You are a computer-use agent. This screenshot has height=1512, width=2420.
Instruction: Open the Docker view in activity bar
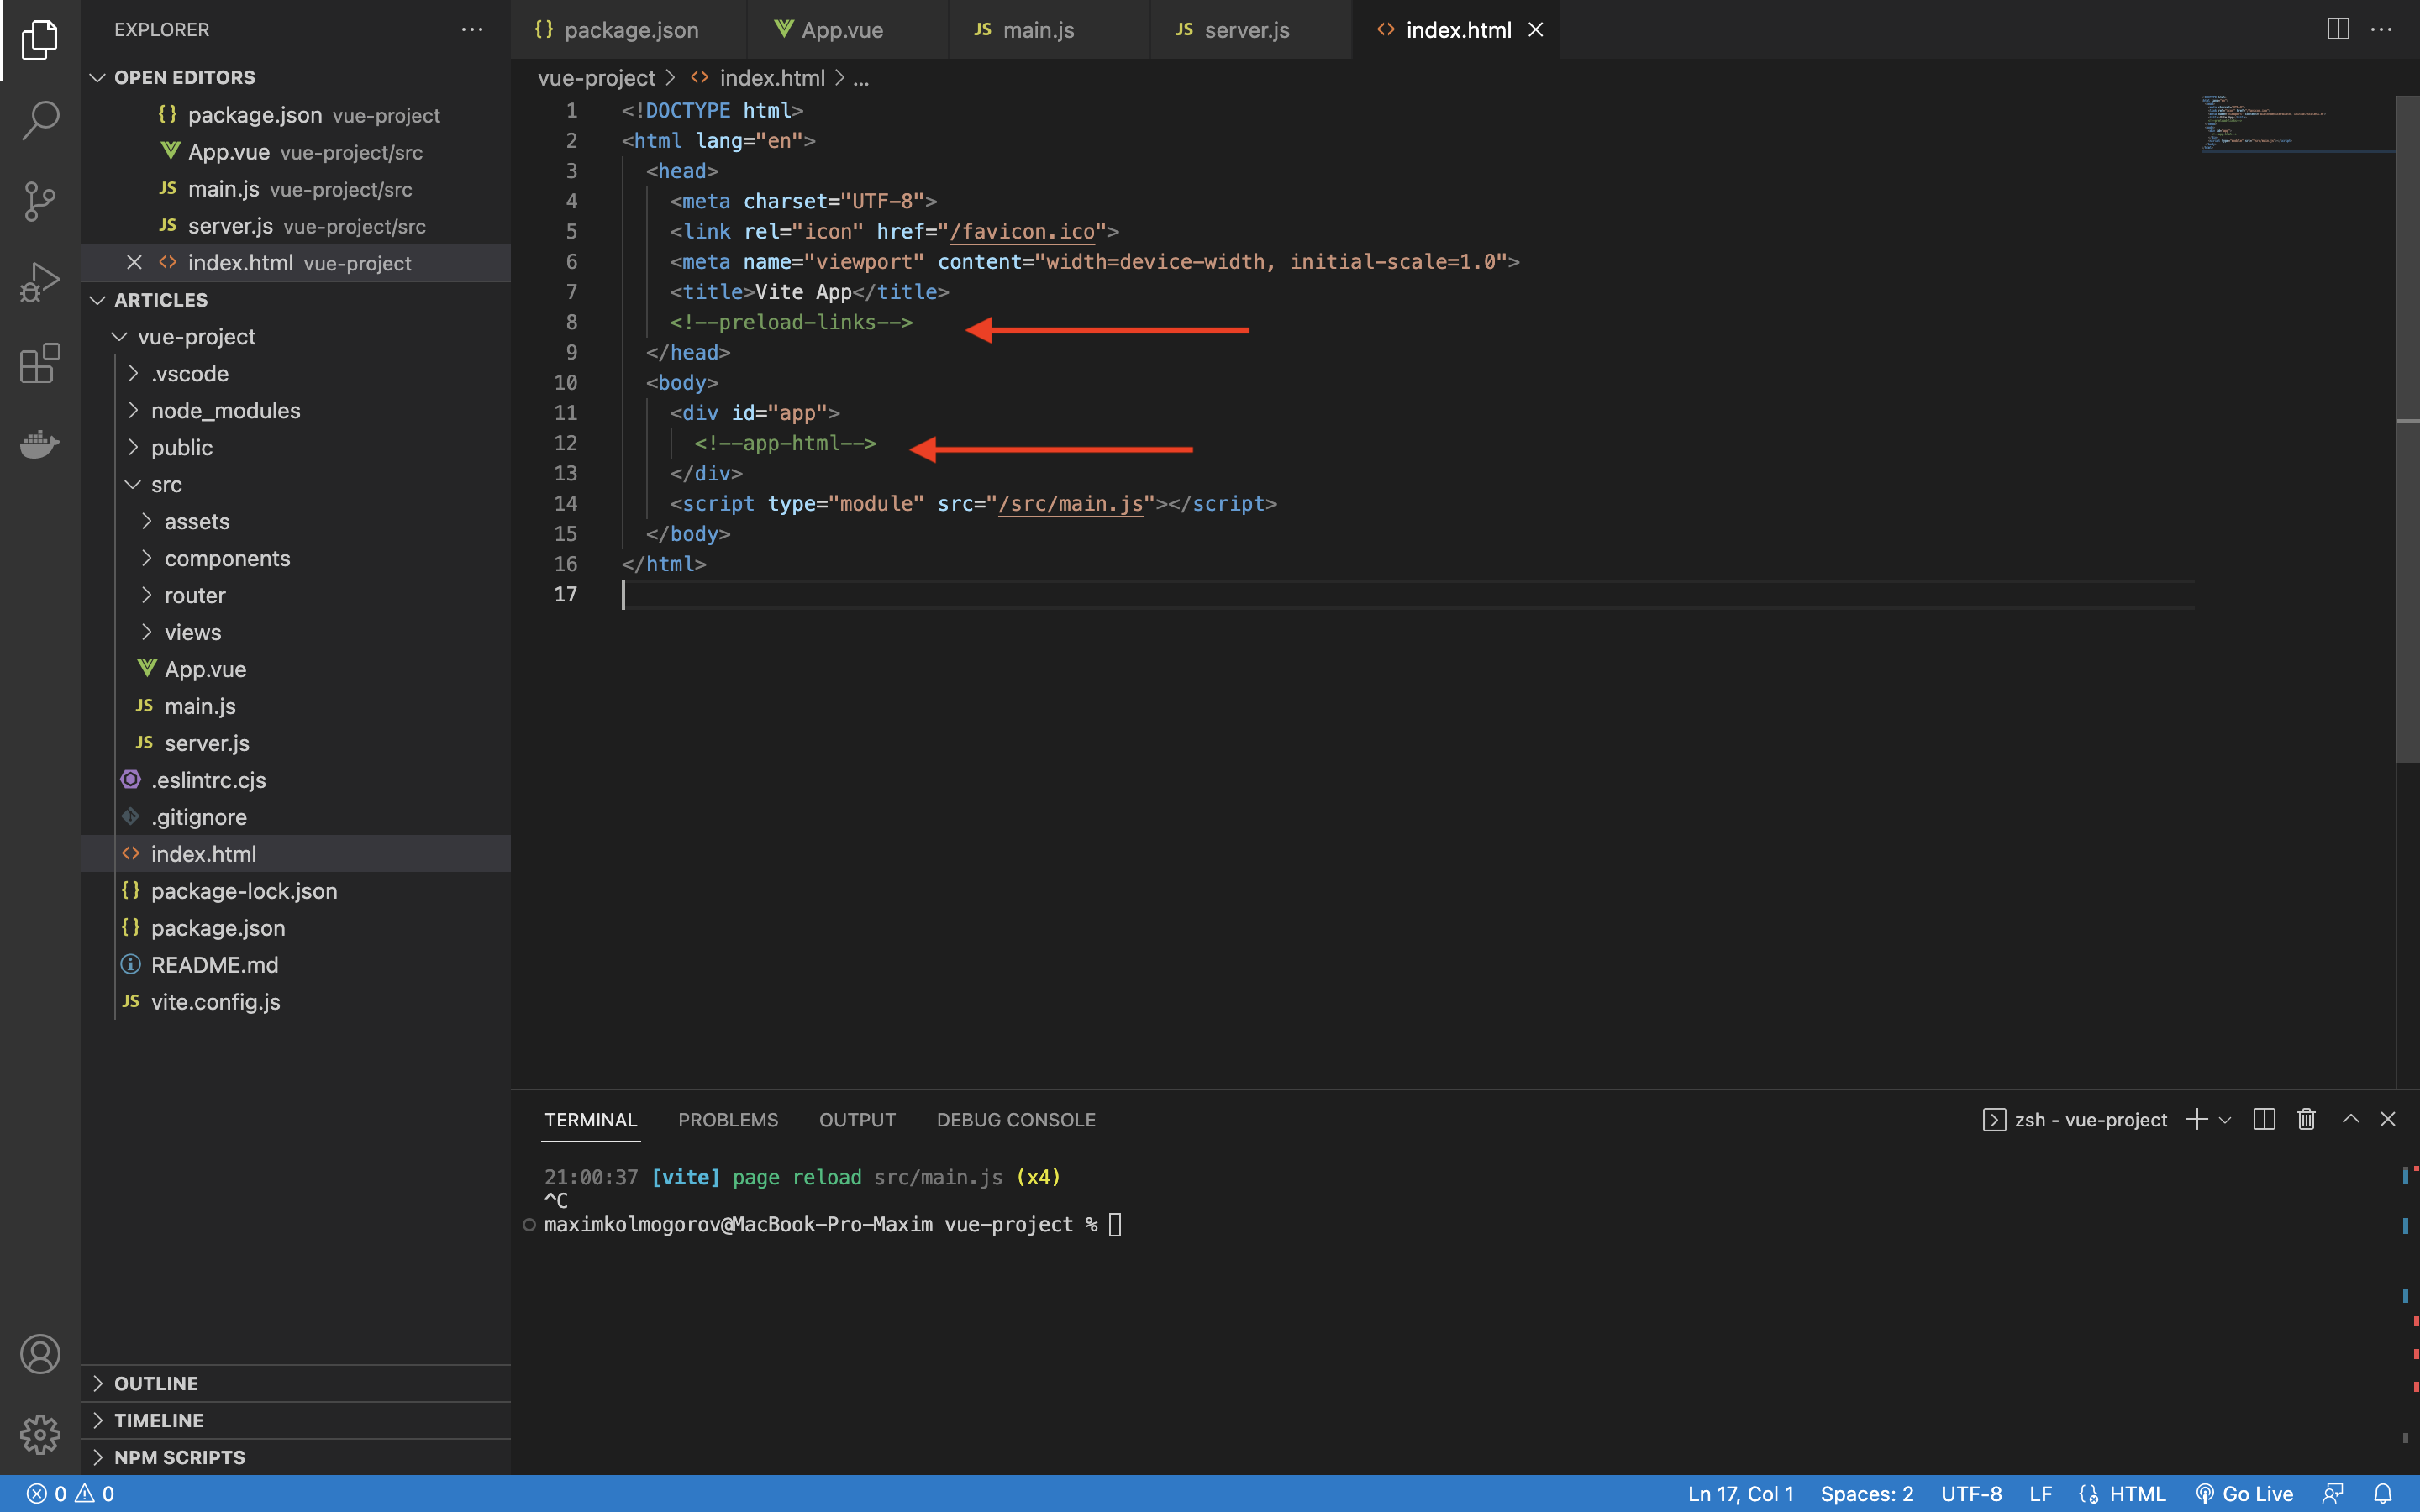pos(40,443)
